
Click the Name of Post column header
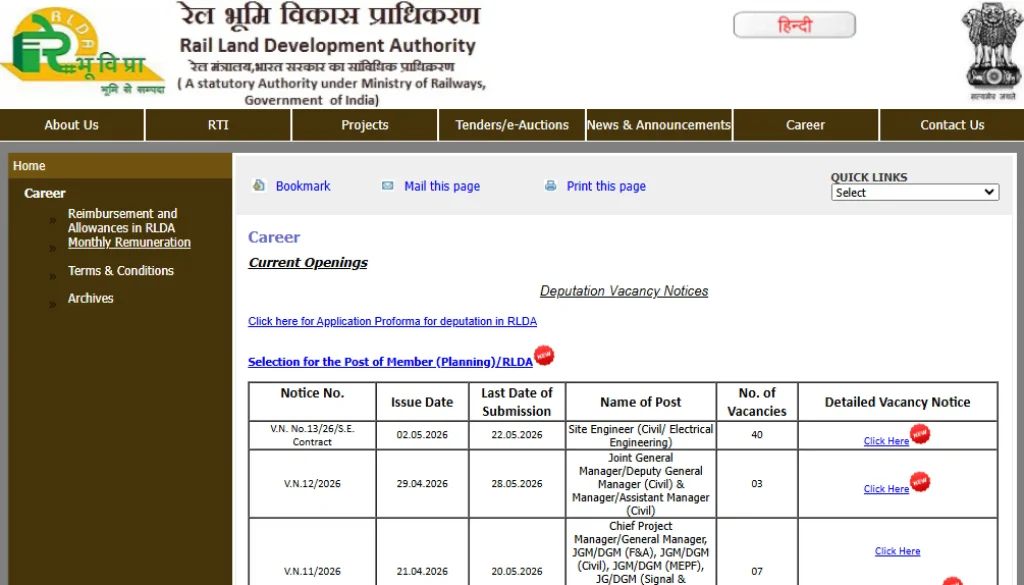[641, 402]
